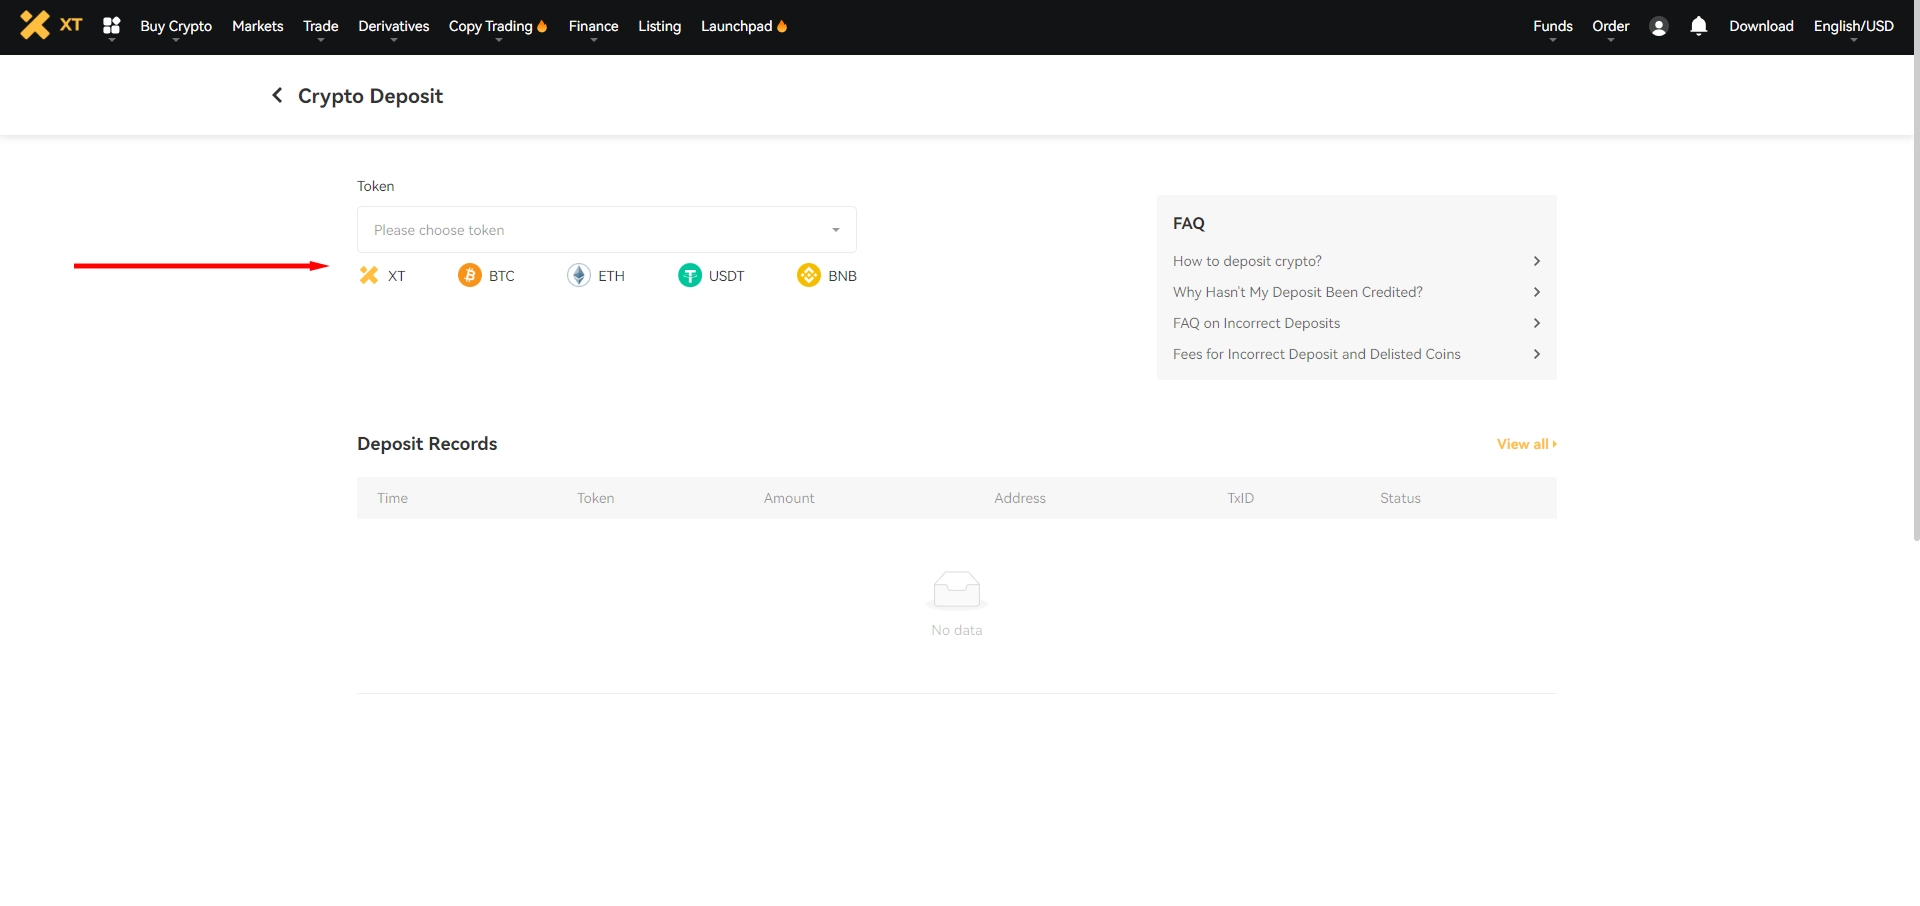
Task: Select the USDT token shortcut
Action: tap(711, 275)
